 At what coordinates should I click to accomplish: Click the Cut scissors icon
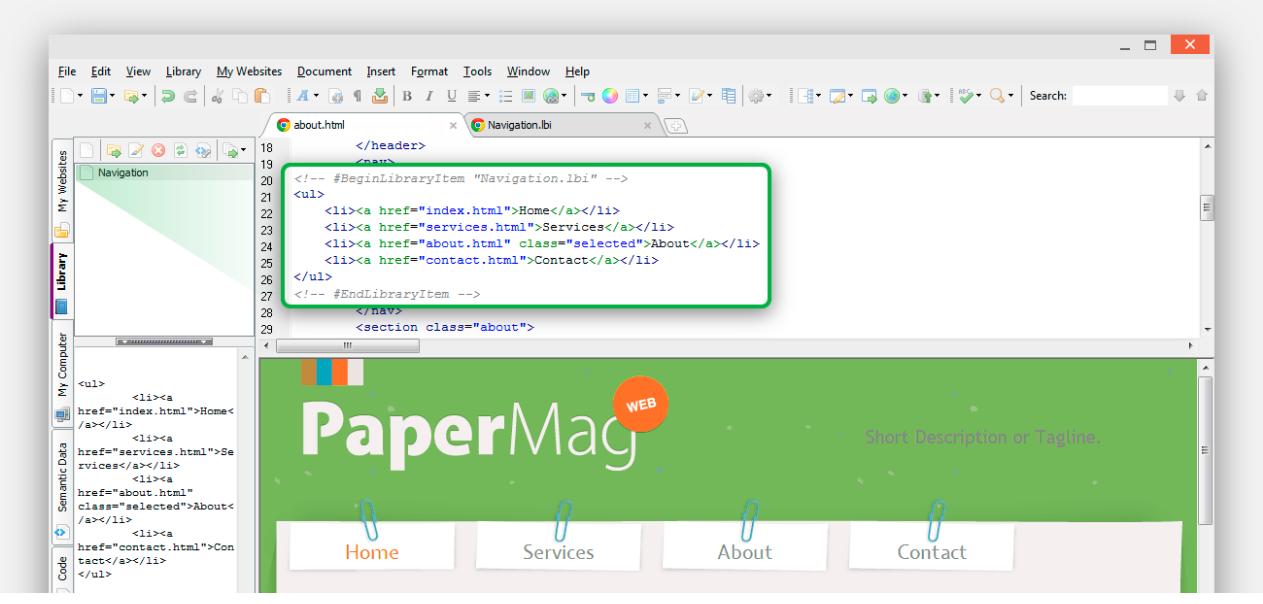click(216, 96)
